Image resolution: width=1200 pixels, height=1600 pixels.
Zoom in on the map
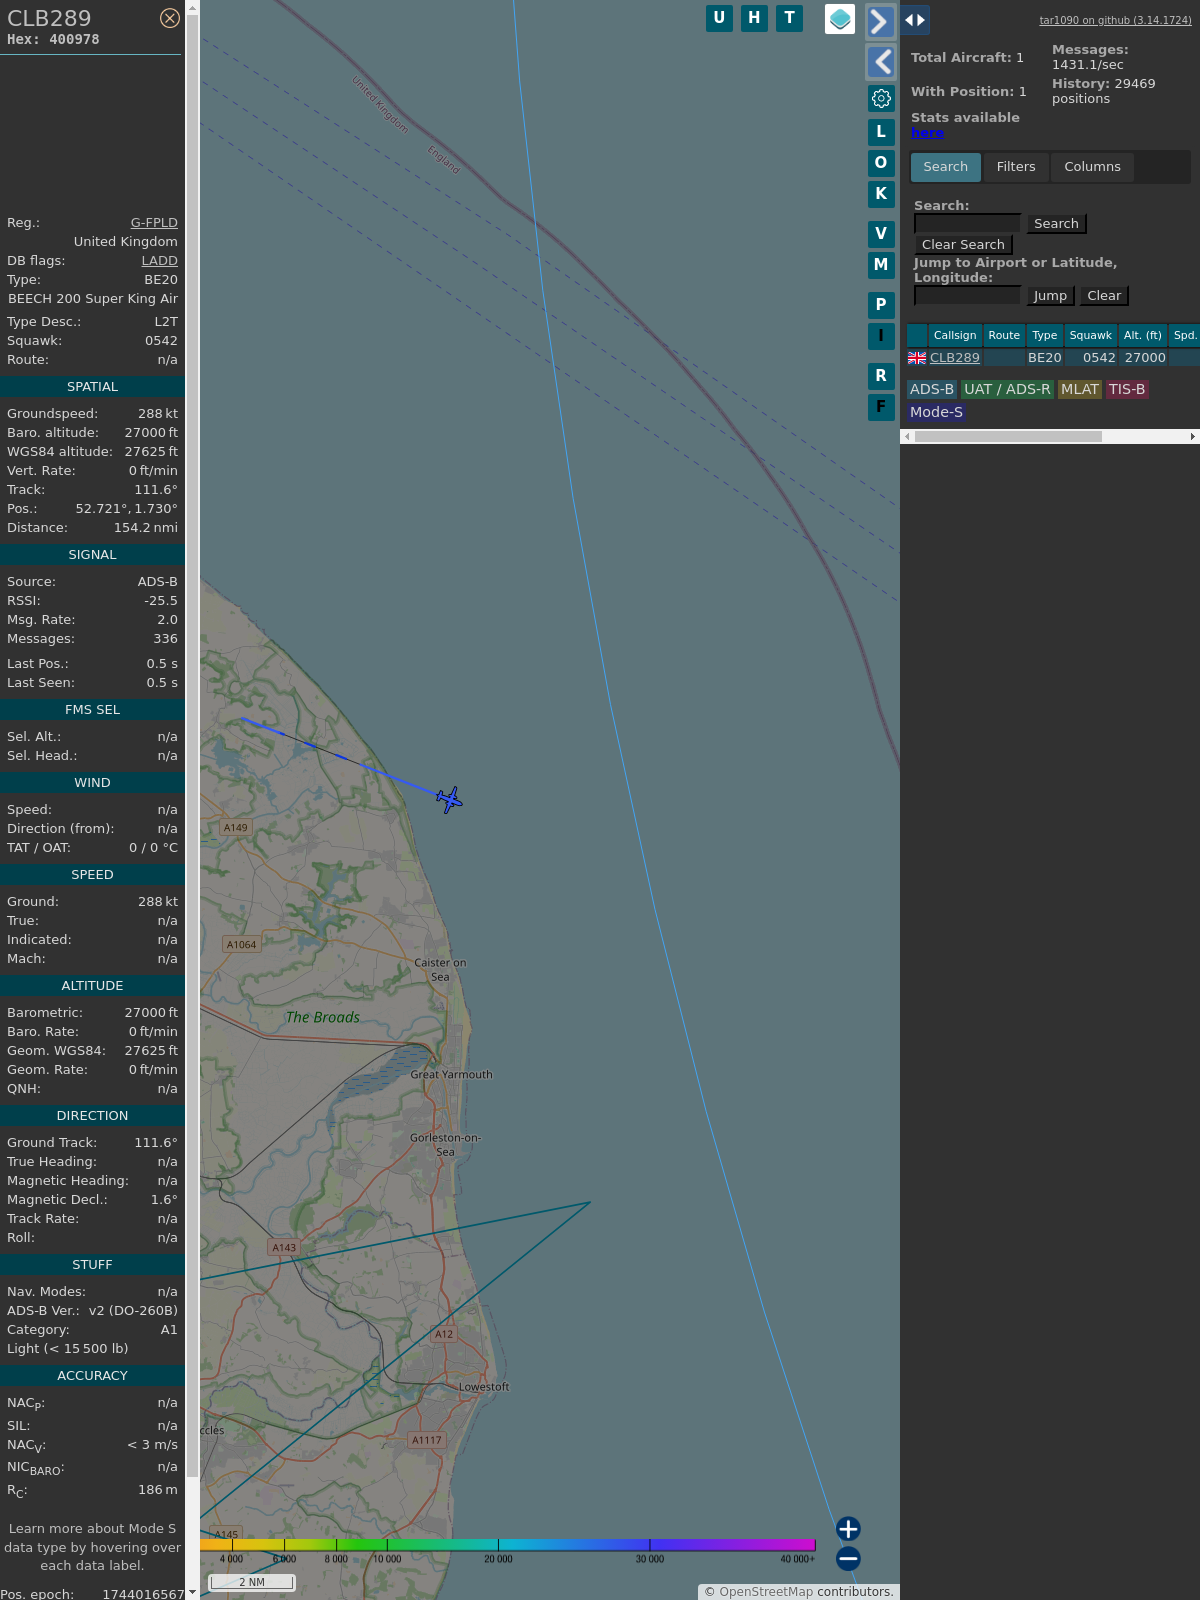(848, 1529)
